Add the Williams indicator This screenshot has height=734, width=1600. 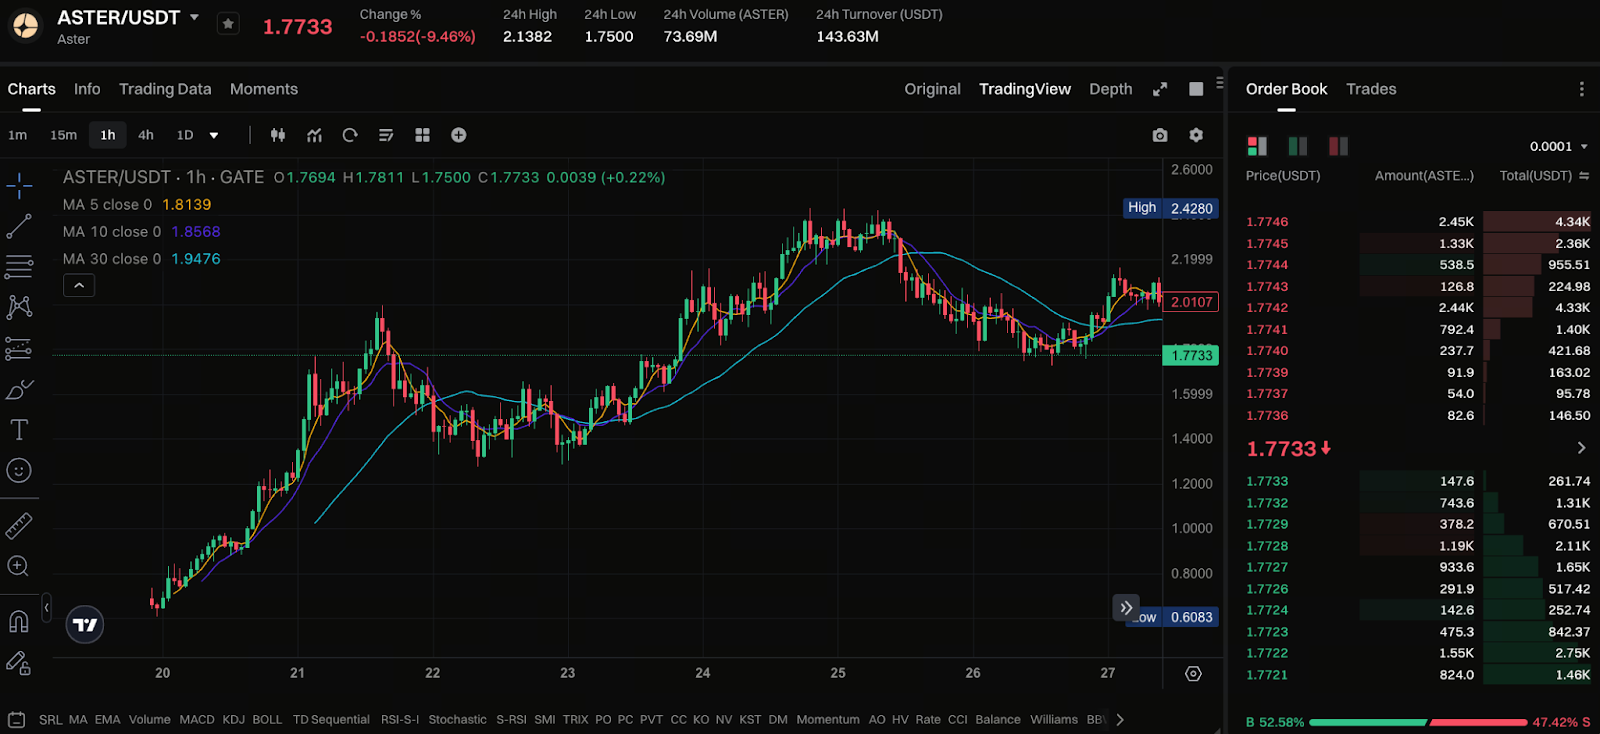[1054, 720]
